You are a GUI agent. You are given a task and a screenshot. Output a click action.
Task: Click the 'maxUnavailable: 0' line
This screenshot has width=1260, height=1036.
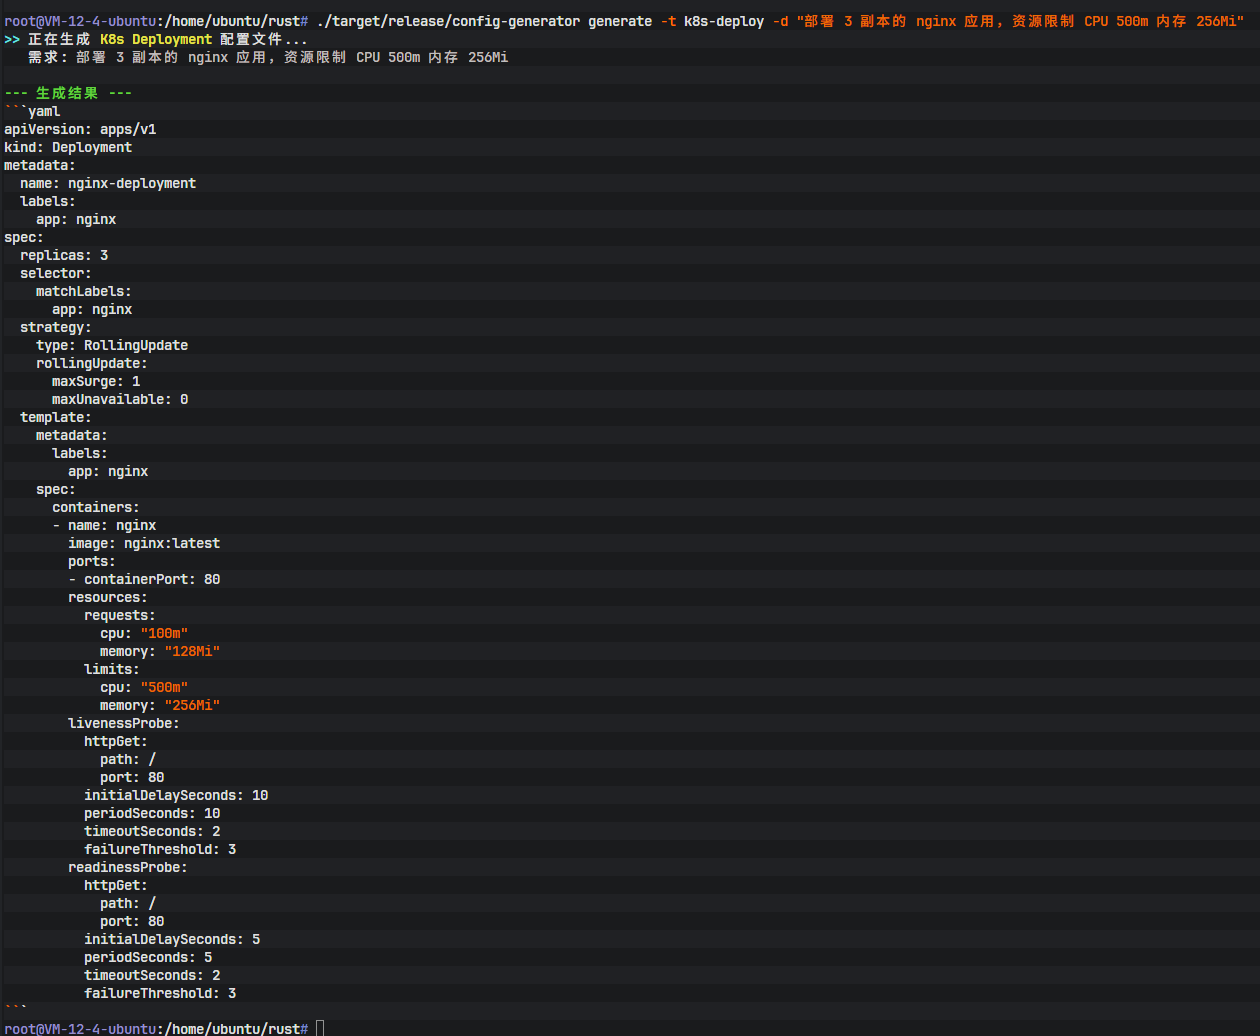120,399
